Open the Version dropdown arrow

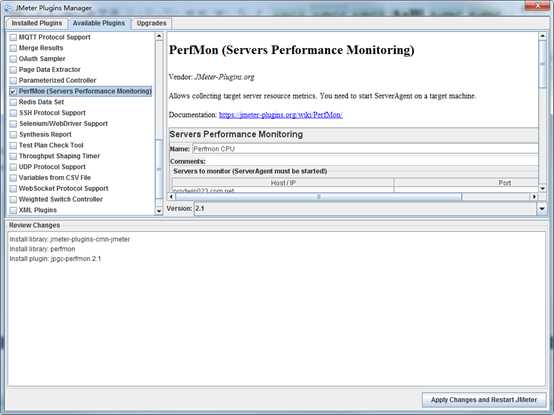[542, 209]
